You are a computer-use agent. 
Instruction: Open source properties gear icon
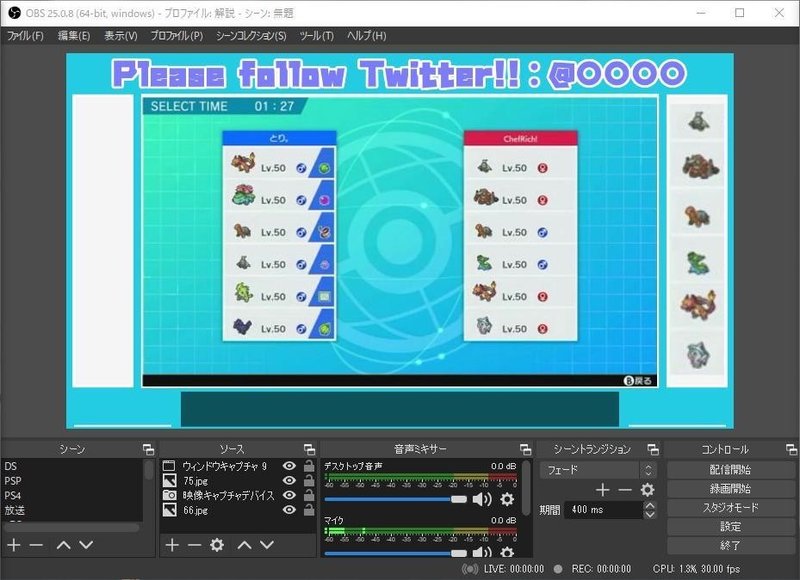pos(217,545)
